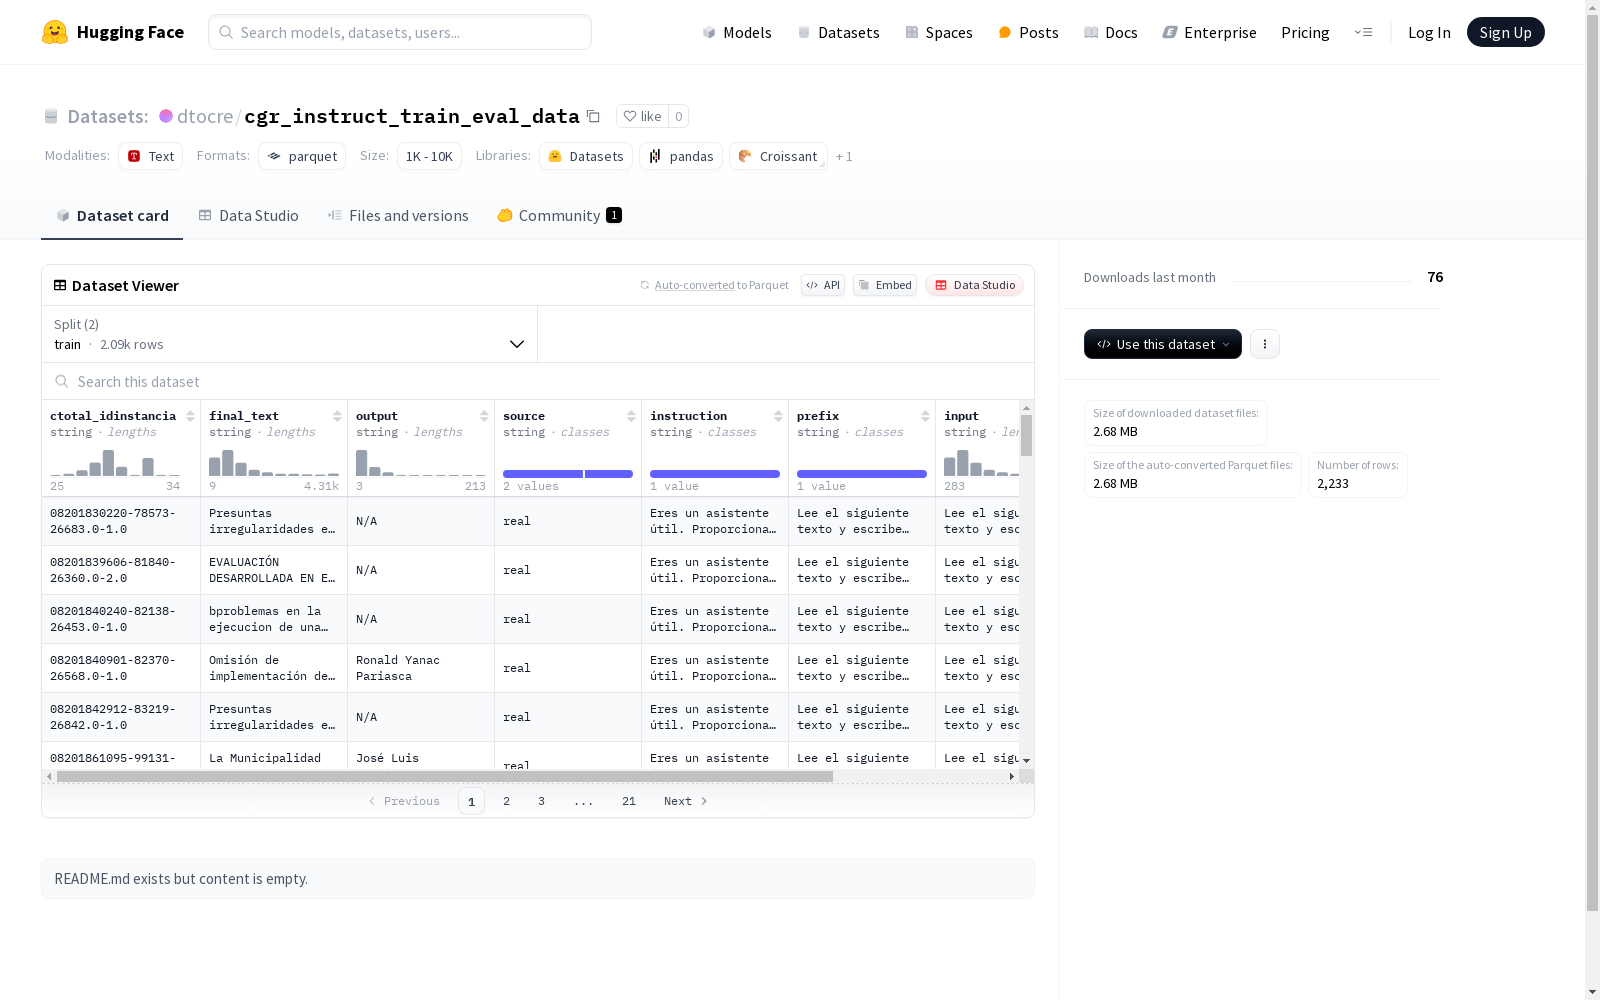Click the Text modality tag

(151, 156)
